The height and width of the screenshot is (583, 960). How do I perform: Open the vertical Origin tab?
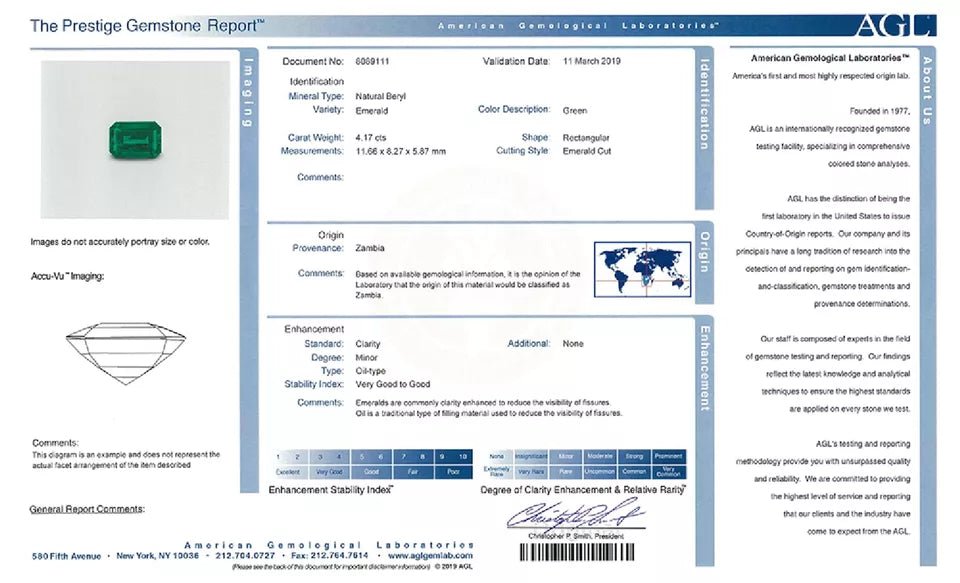704,252
